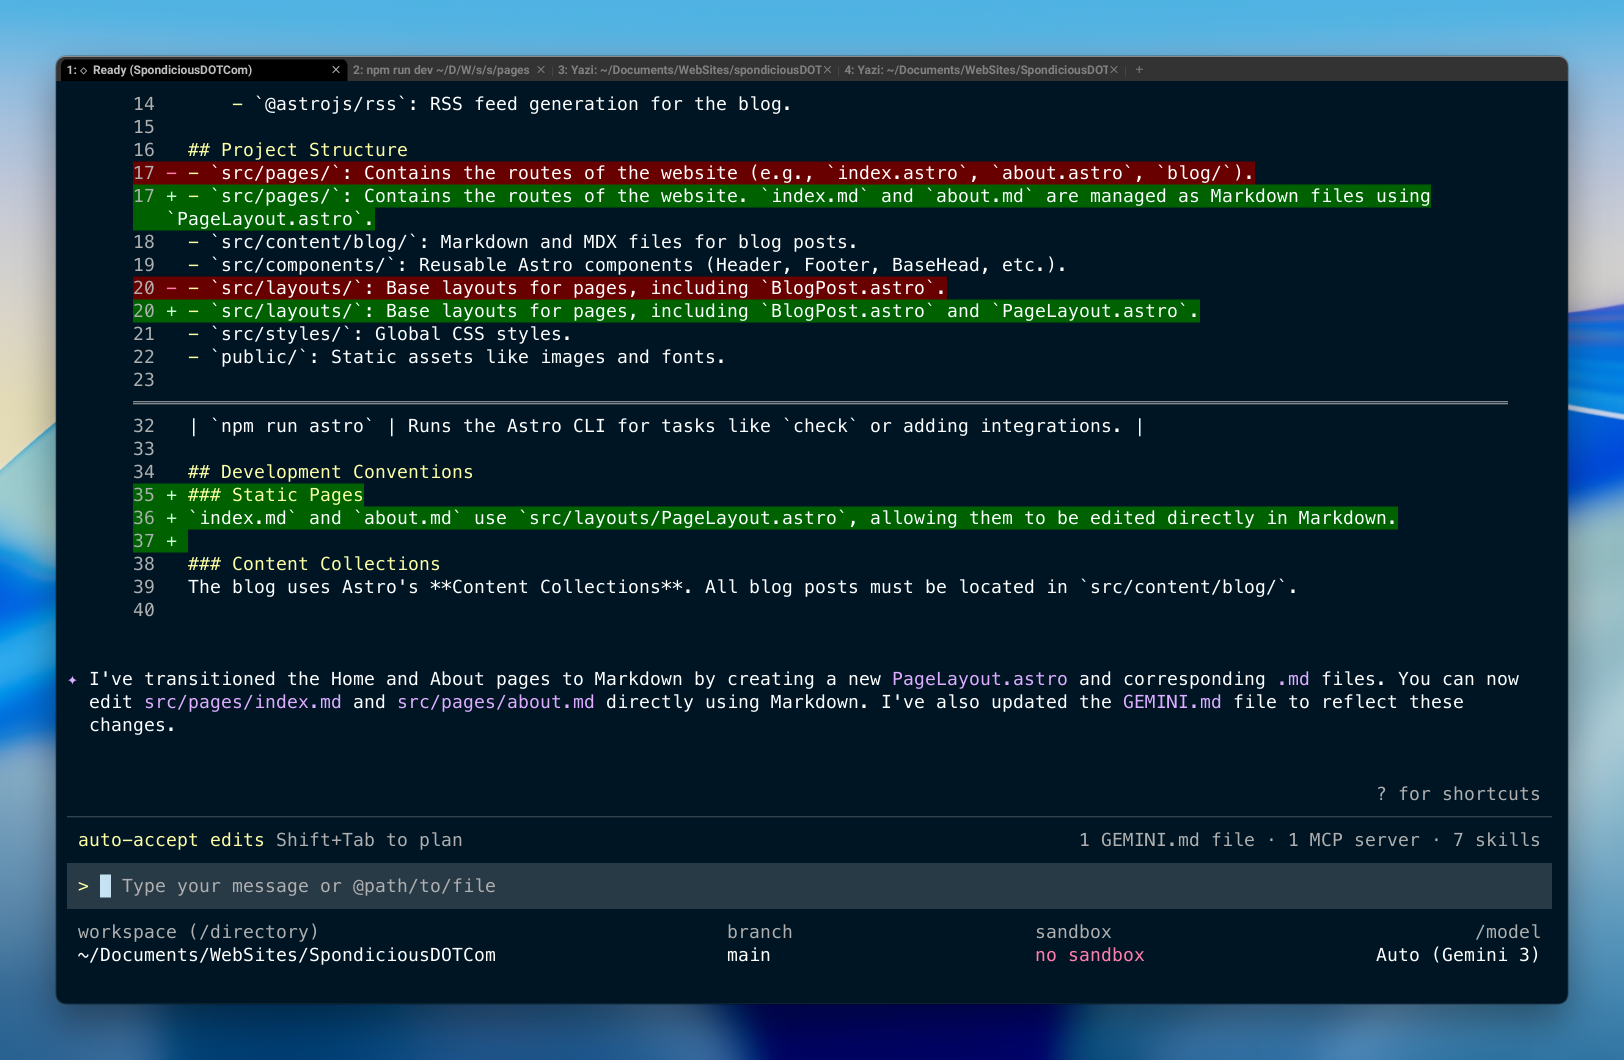Click the '+' icon to open a new tab
1624x1060 pixels.
point(1138,70)
